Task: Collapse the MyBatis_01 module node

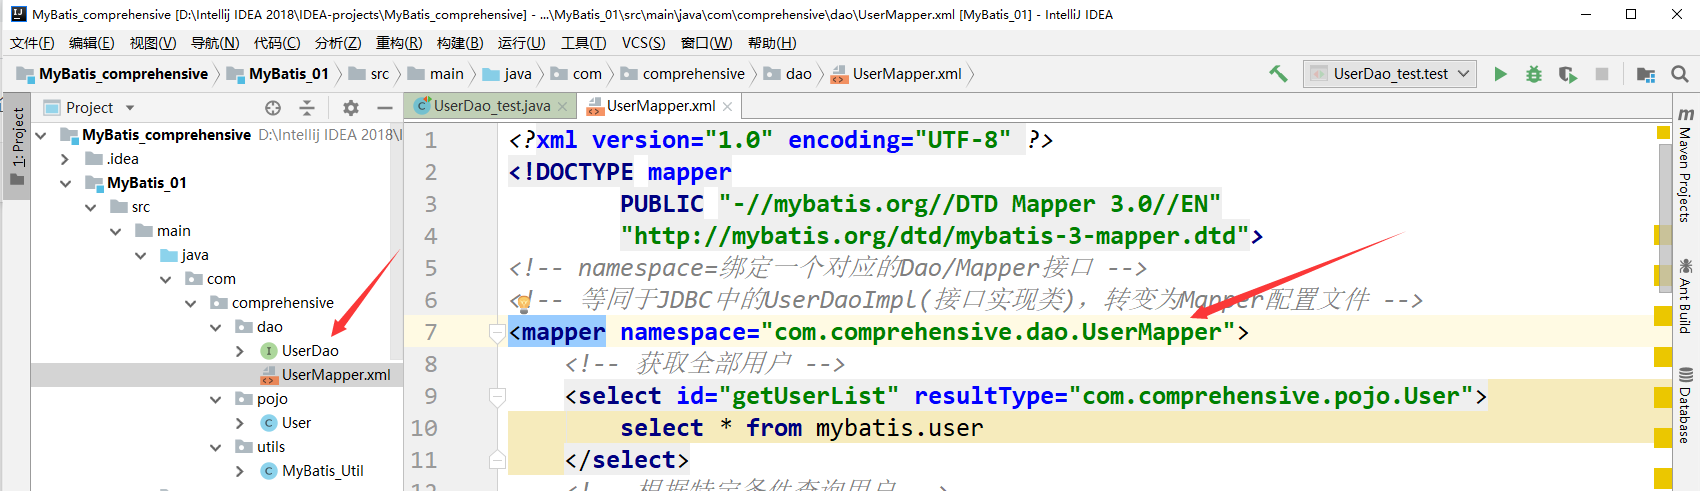Action: pos(65,183)
